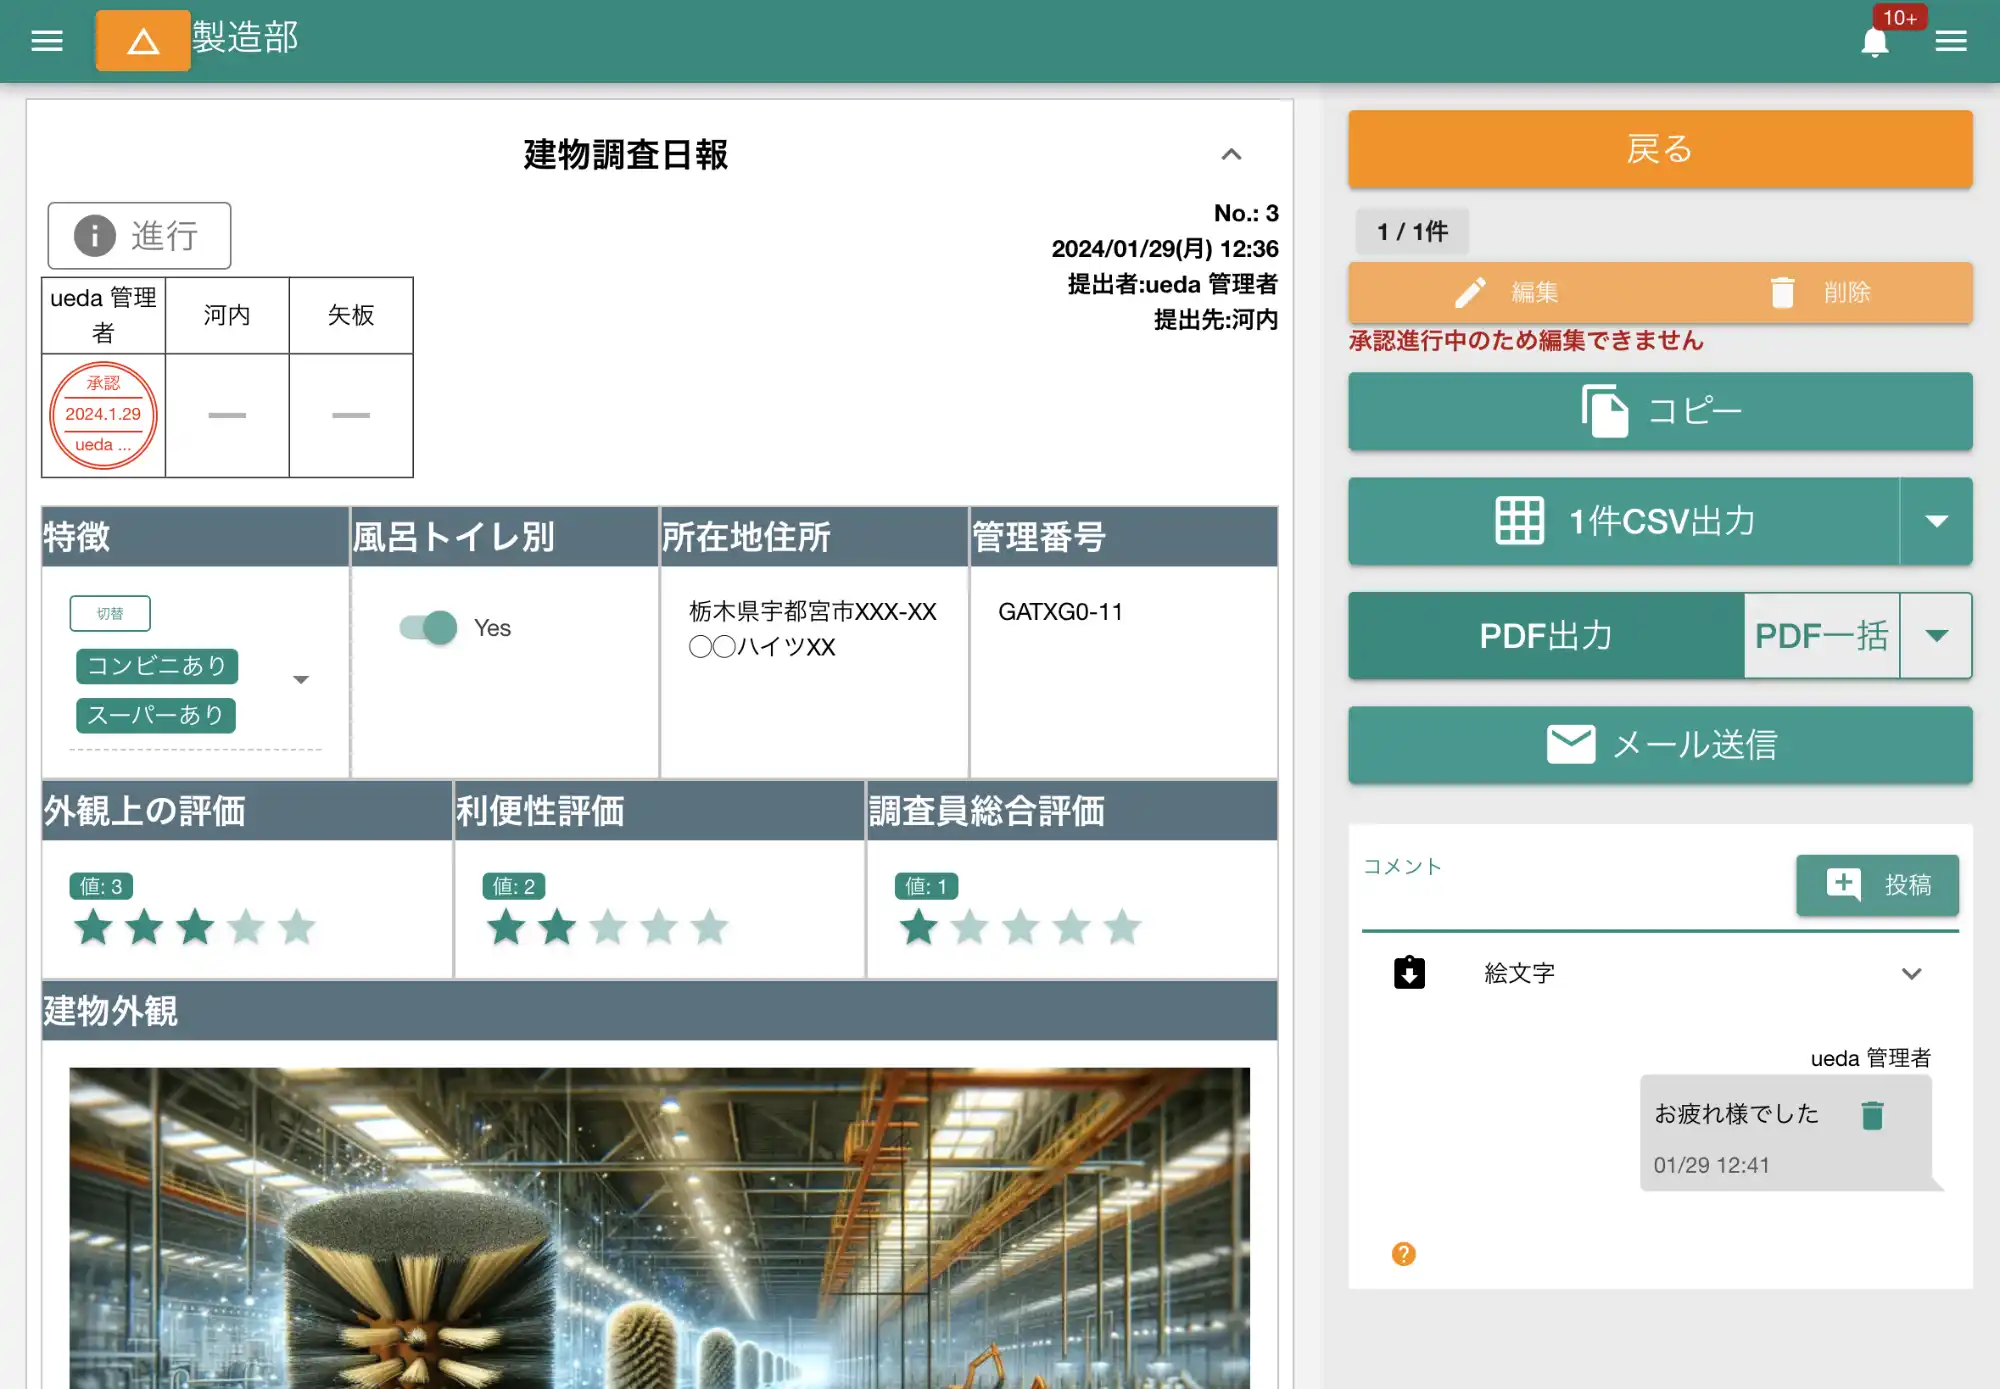Open the left hamburger menu
The width and height of the screenshot is (2000, 1389).
click(46, 40)
